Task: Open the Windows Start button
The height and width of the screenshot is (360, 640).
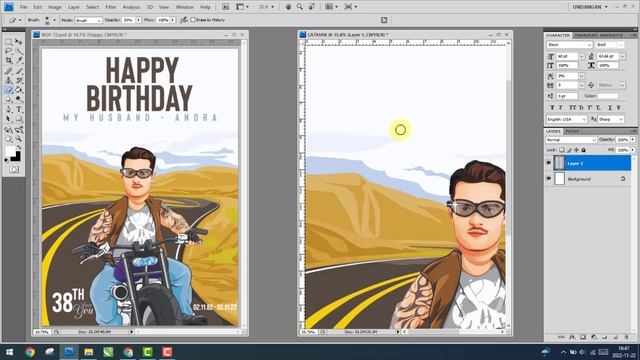Action: [x=9, y=352]
